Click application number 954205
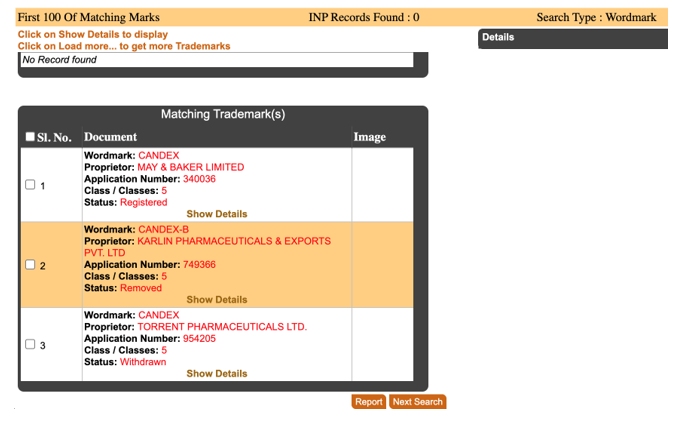The width and height of the screenshot is (681, 421). click(x=199, y=339)
